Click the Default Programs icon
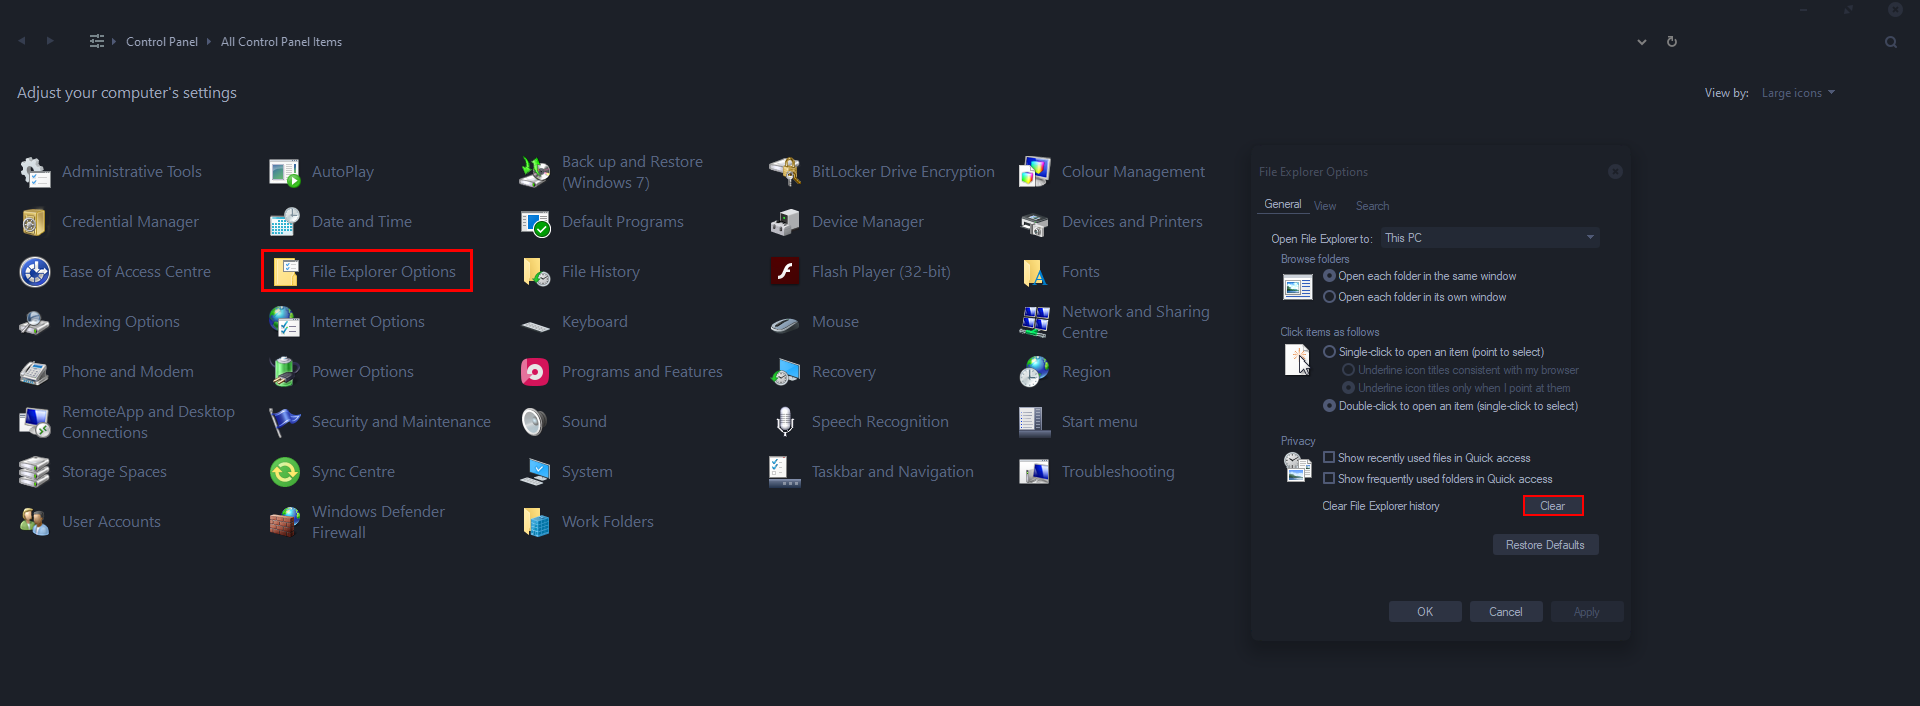Image resolution: width=1920 pixels, height=706 pixels. tap(535, 222)
